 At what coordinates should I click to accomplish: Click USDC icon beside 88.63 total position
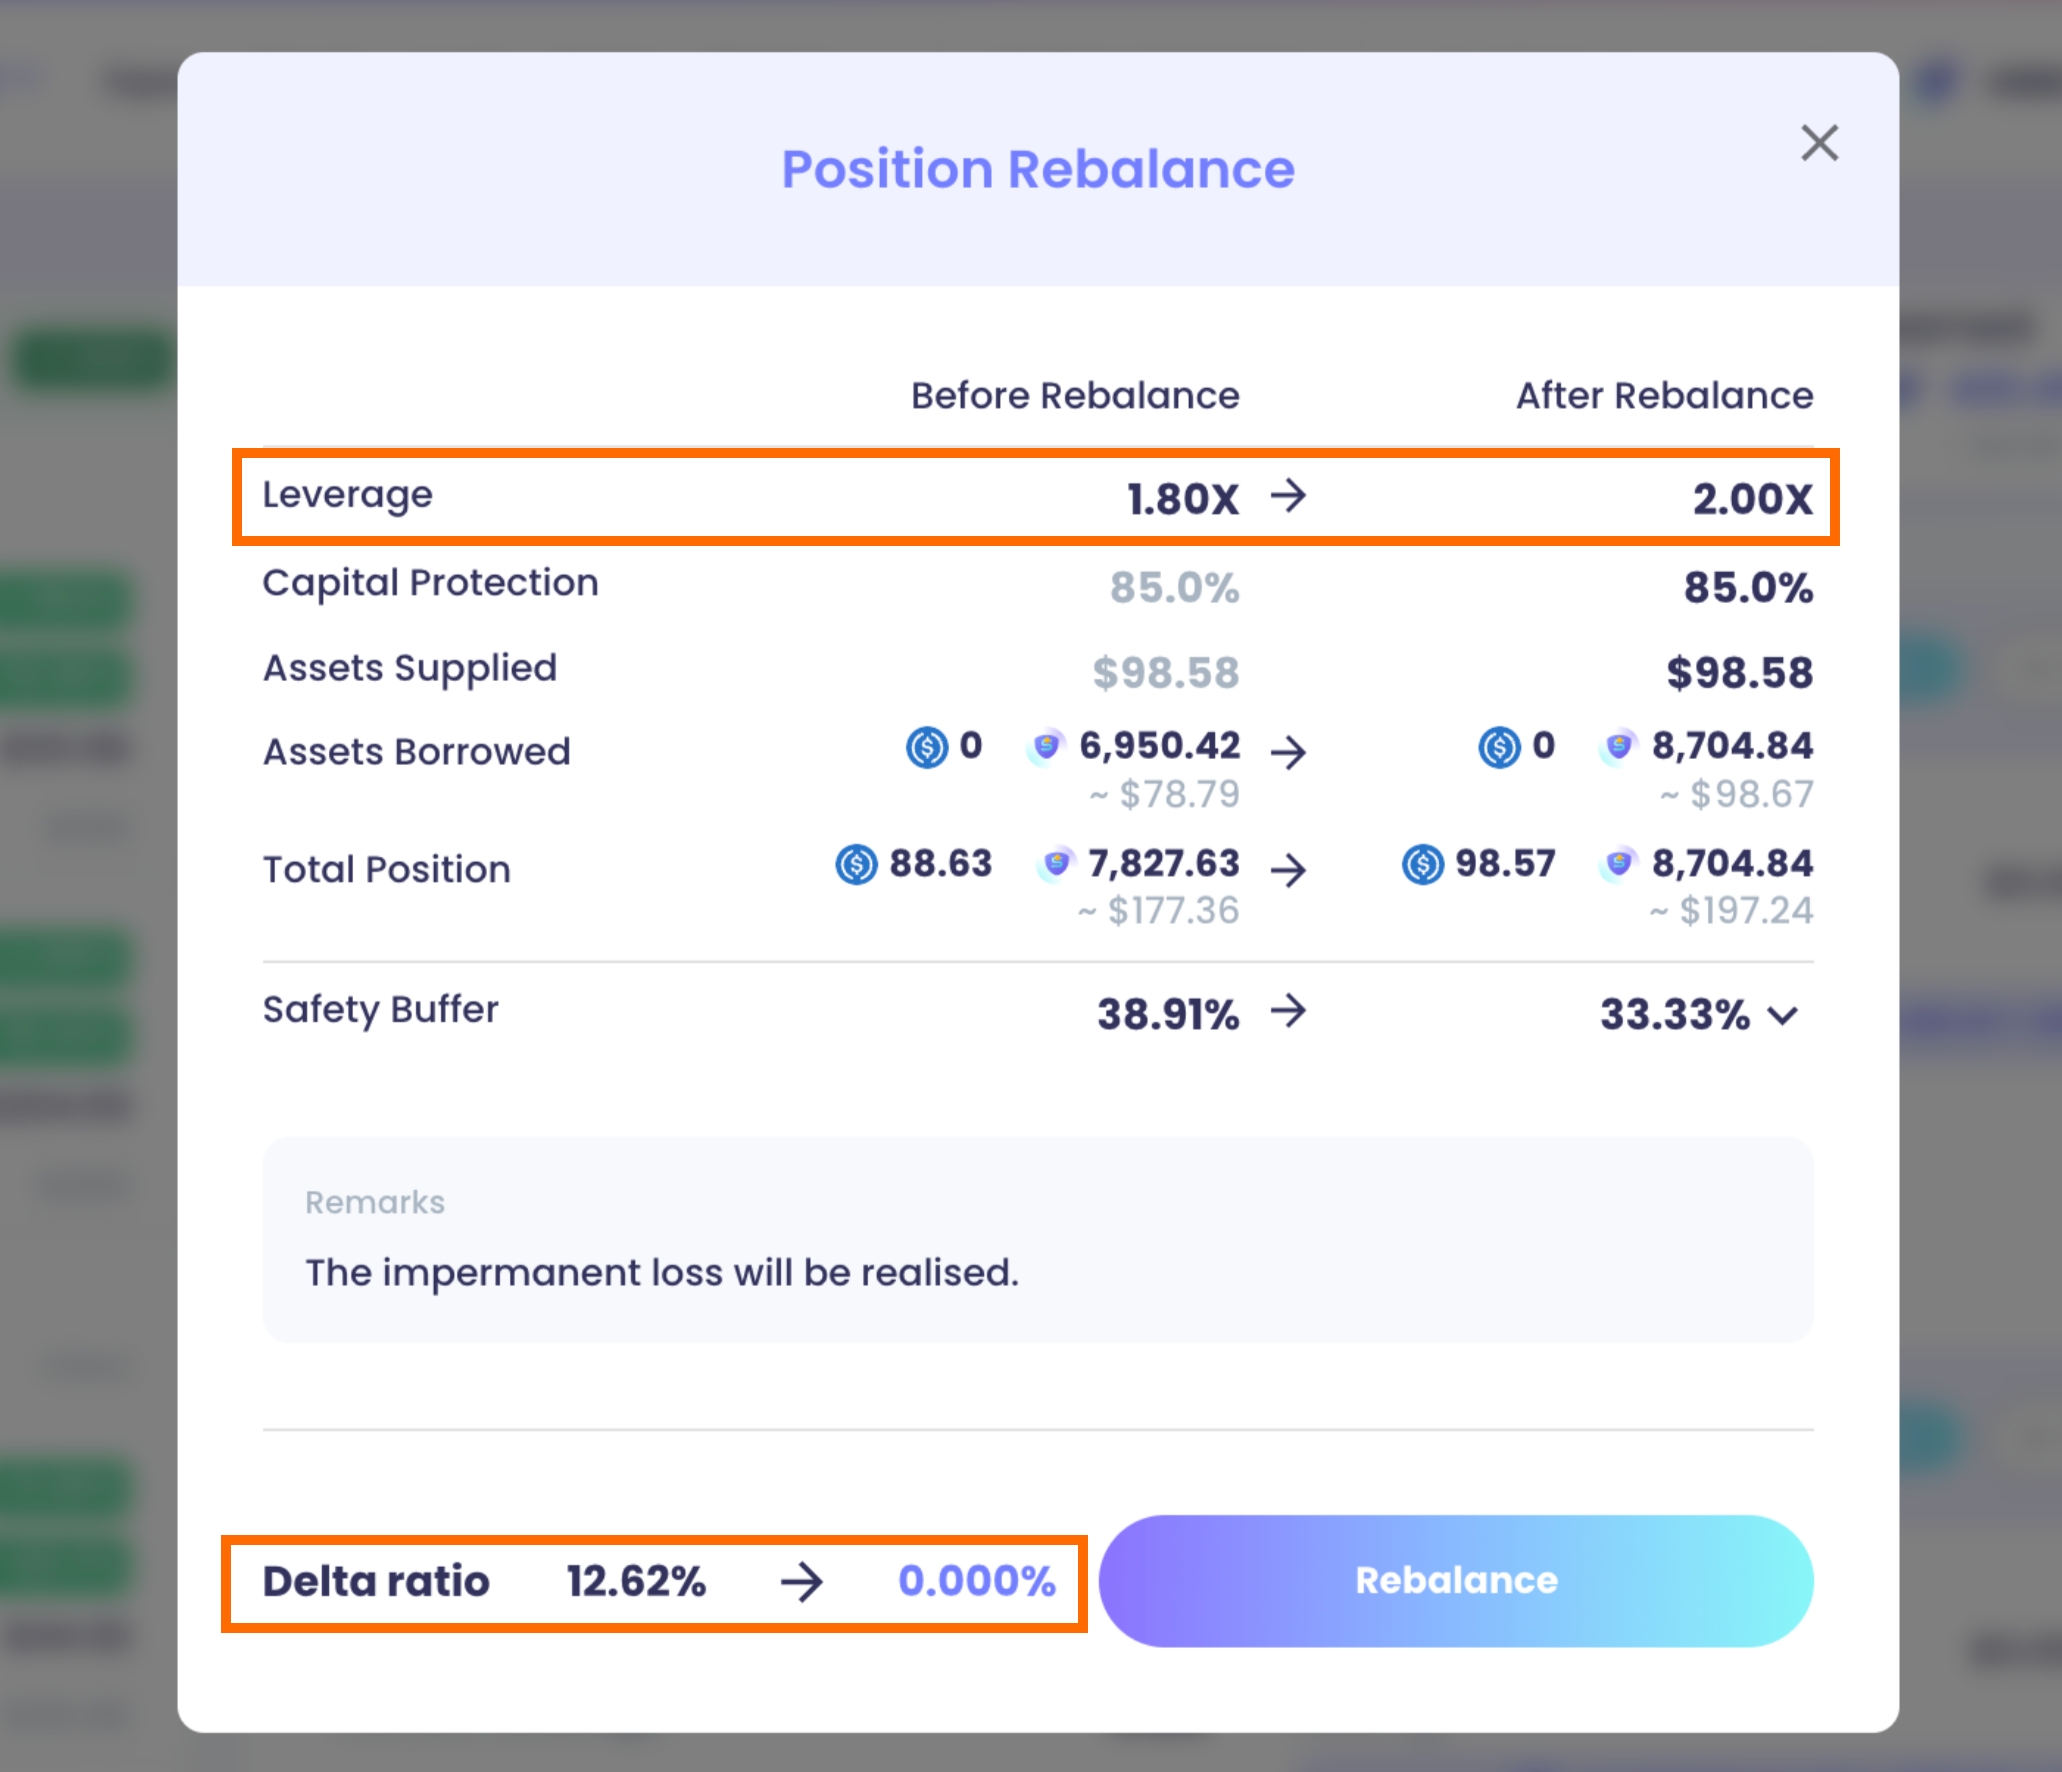pos(856,864)
